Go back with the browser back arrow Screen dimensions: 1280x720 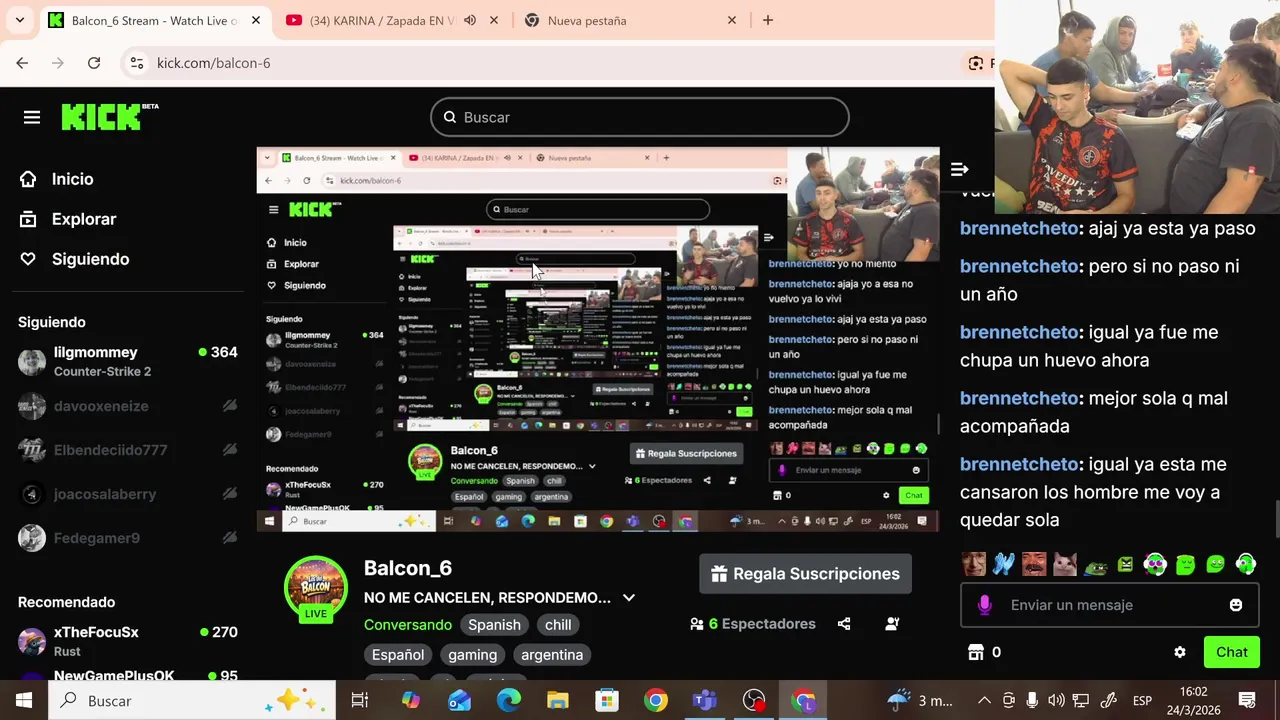pyautogui.click(x=22, y=63)
